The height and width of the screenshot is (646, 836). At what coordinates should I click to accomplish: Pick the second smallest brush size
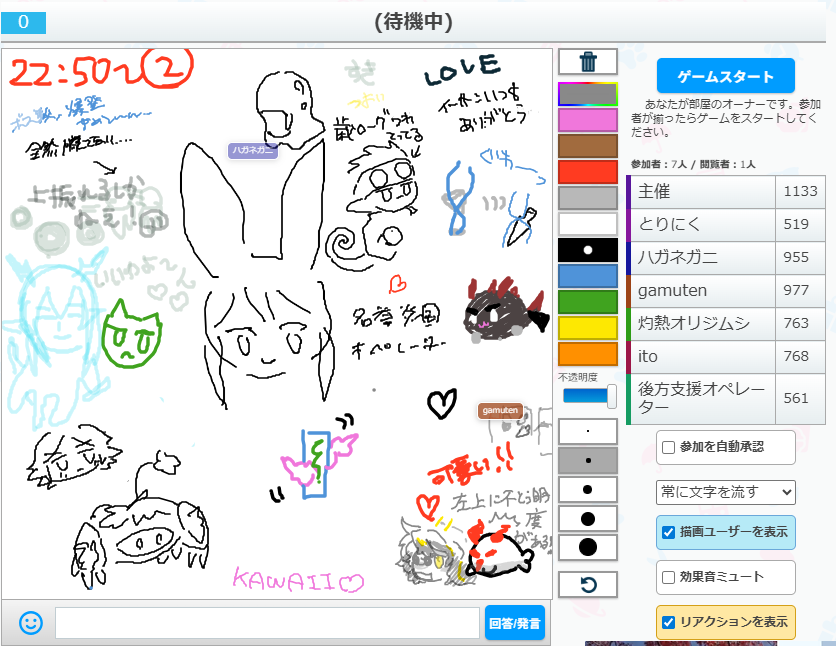587,460
